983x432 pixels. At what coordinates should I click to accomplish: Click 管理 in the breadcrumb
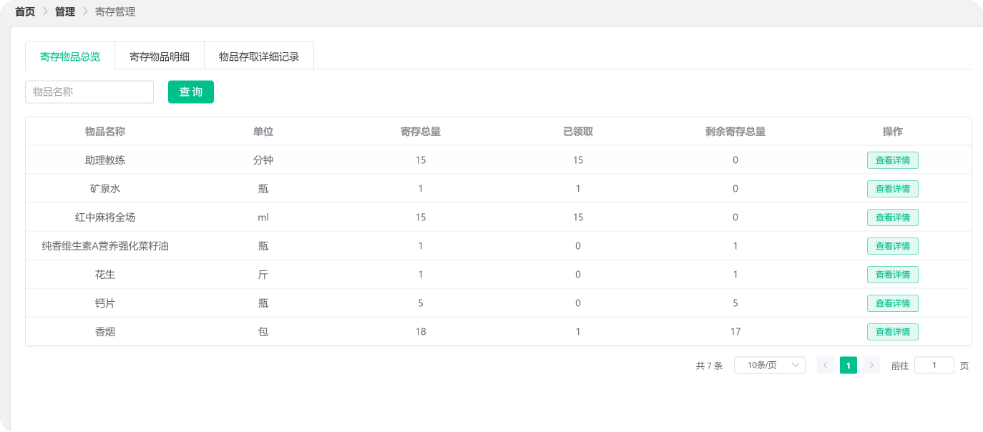65,12
